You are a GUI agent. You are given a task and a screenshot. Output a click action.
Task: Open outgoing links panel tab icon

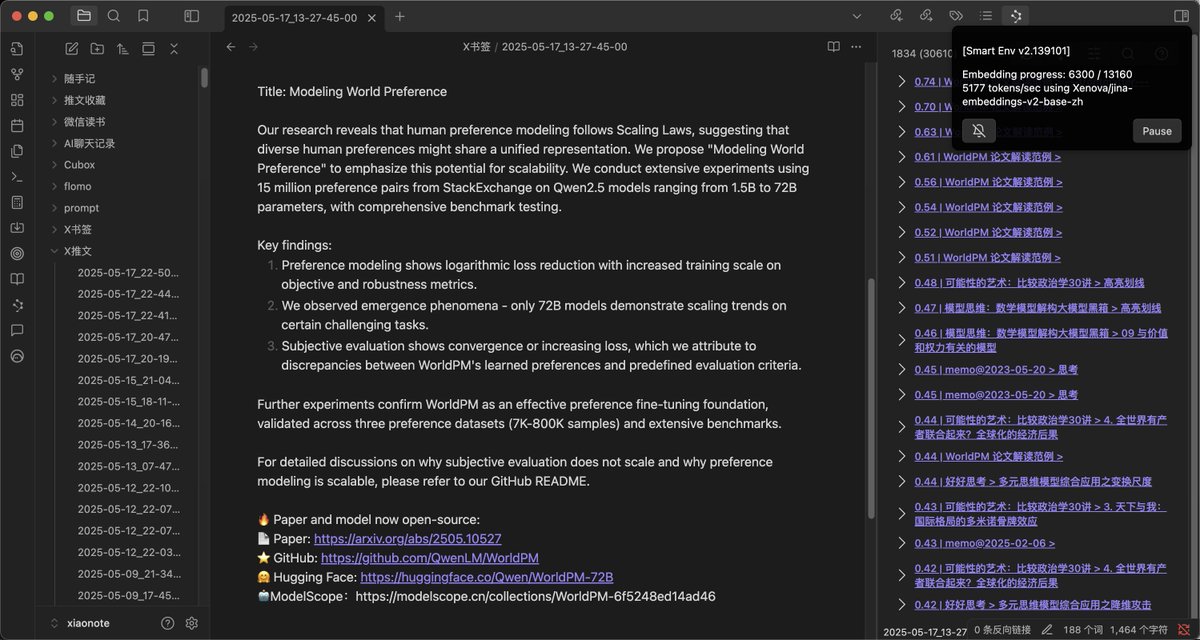pos(926,16)
